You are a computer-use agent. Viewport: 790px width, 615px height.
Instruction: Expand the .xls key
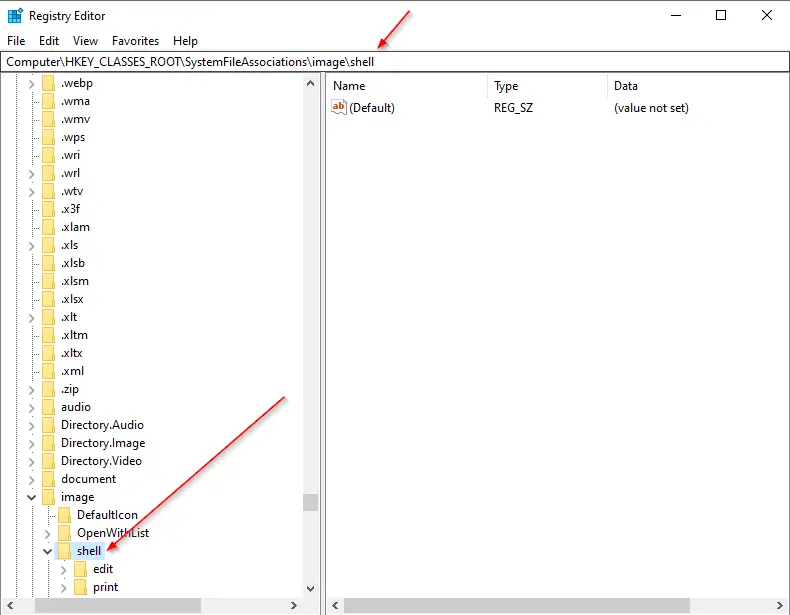(31, 246)
